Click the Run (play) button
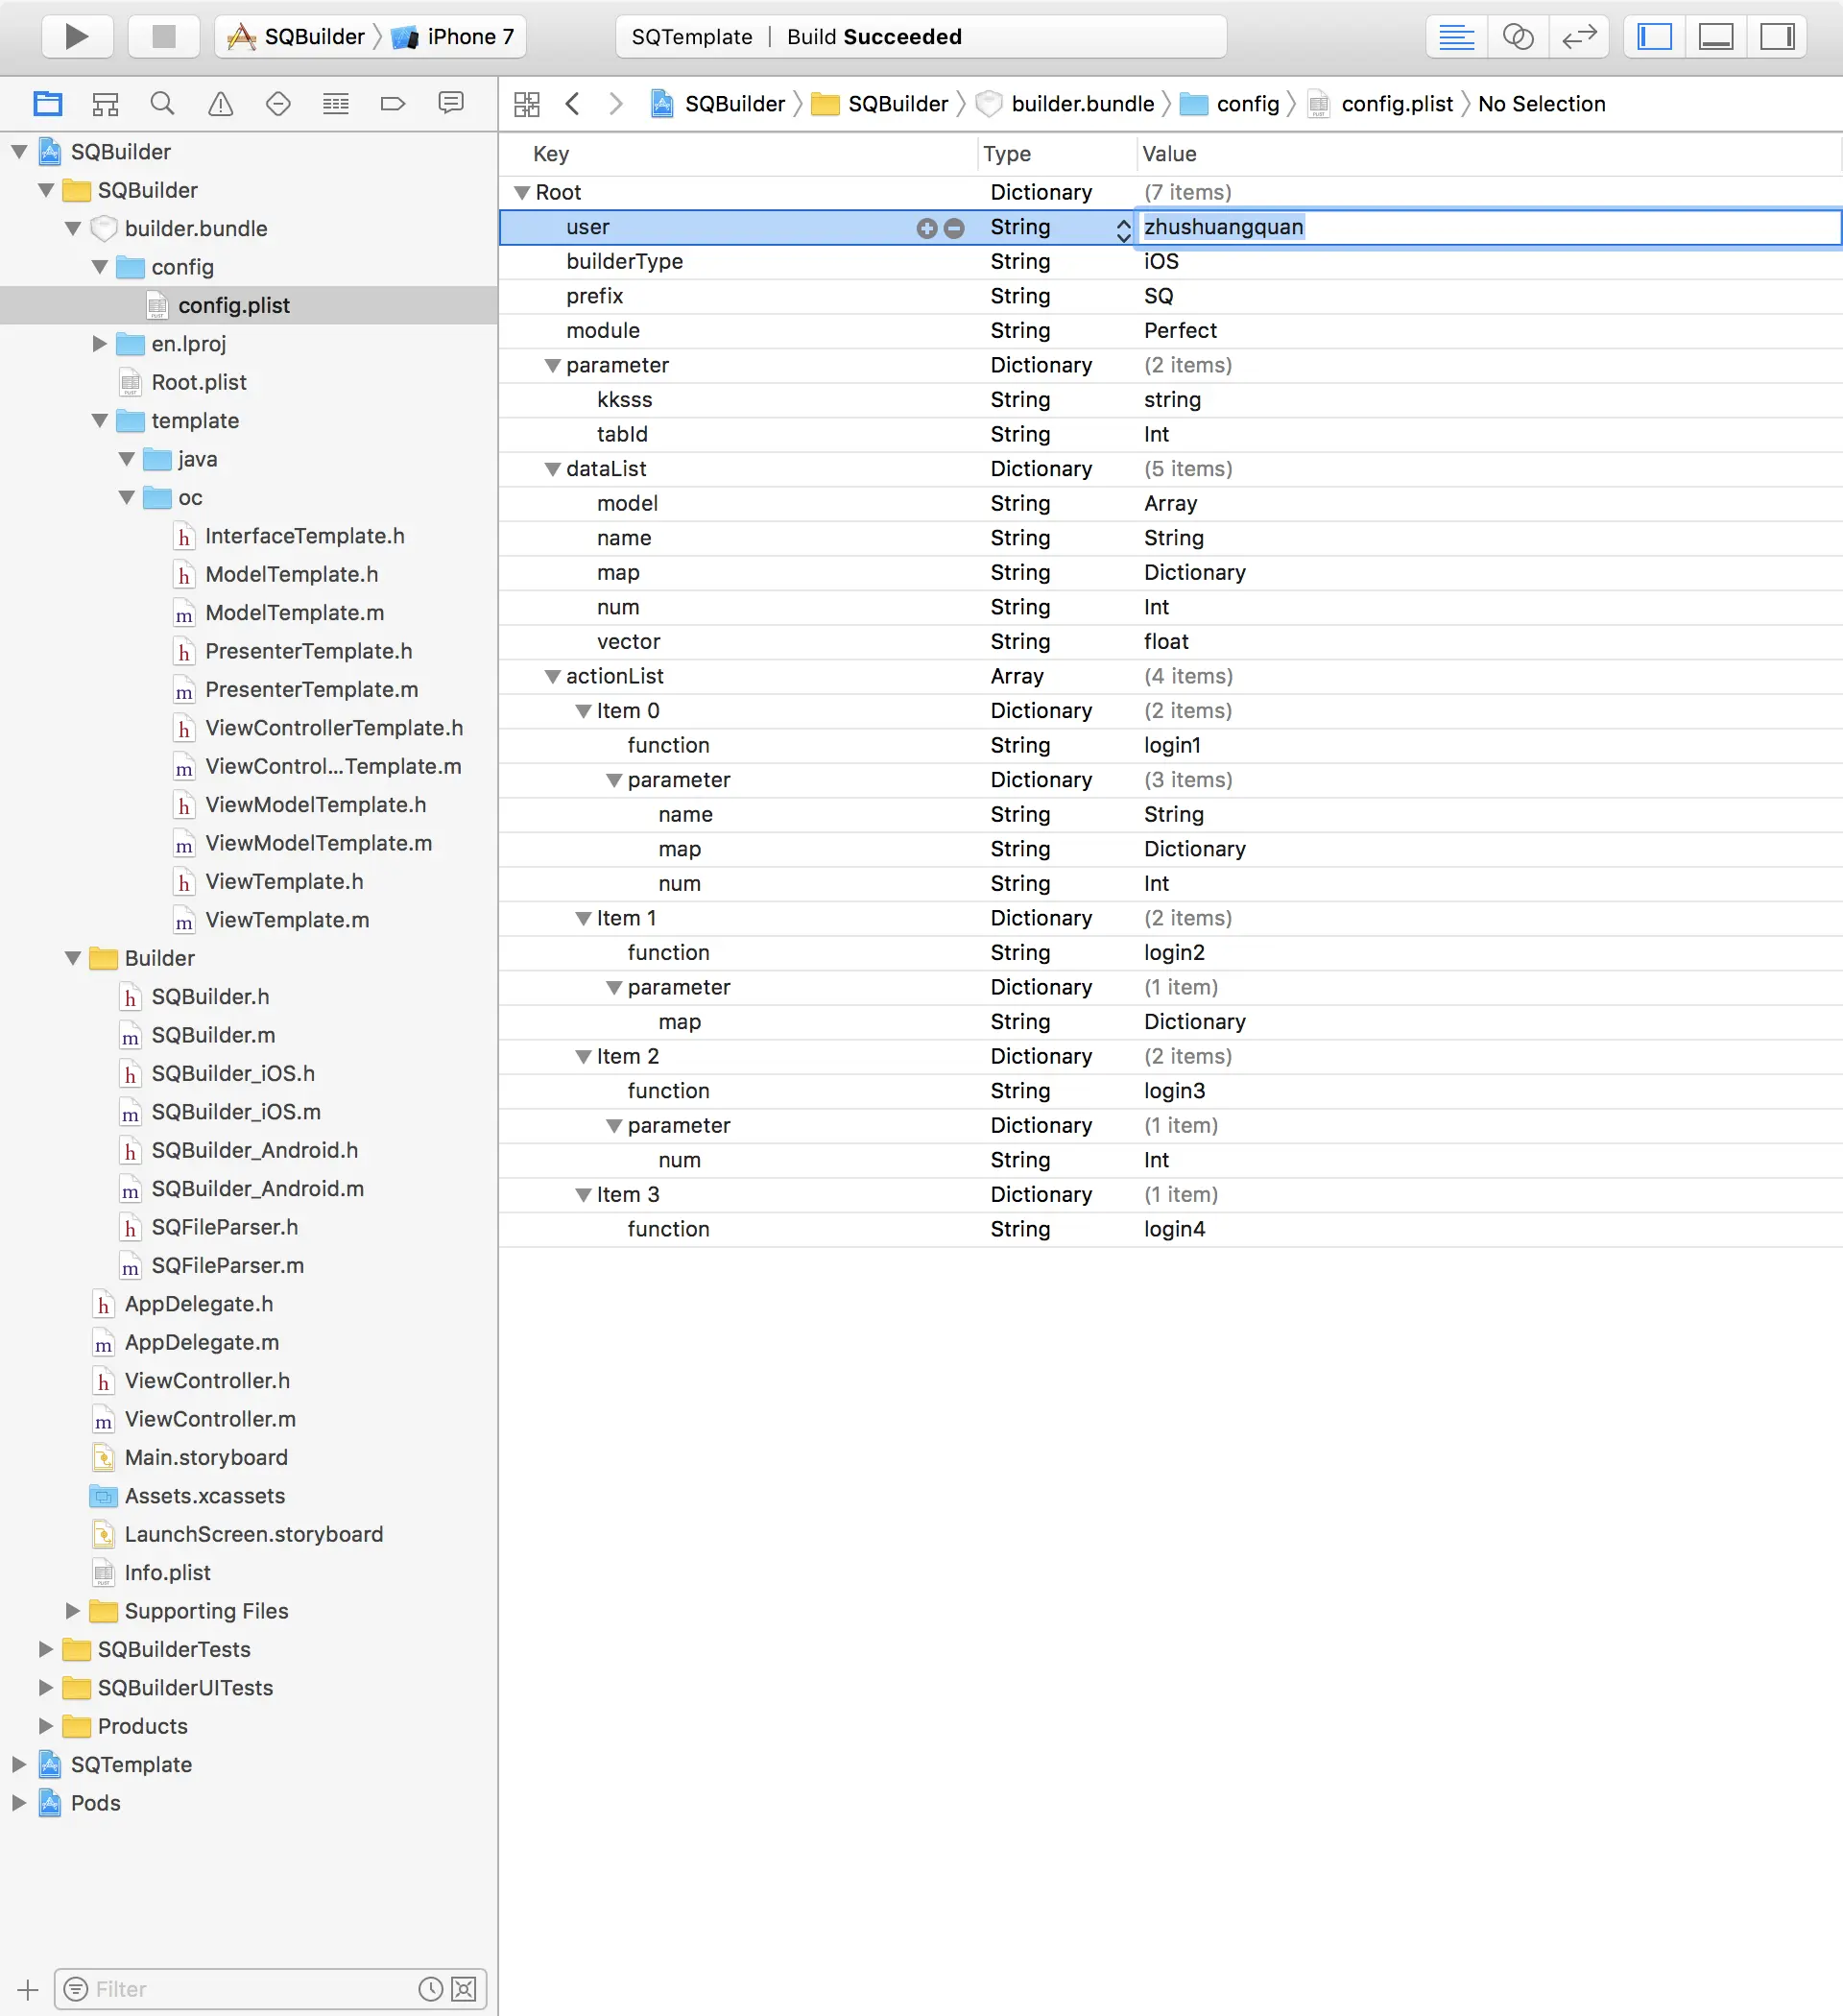This screenshot has height=2016, width=1843. pyautogui.click(x=75, y=37)
